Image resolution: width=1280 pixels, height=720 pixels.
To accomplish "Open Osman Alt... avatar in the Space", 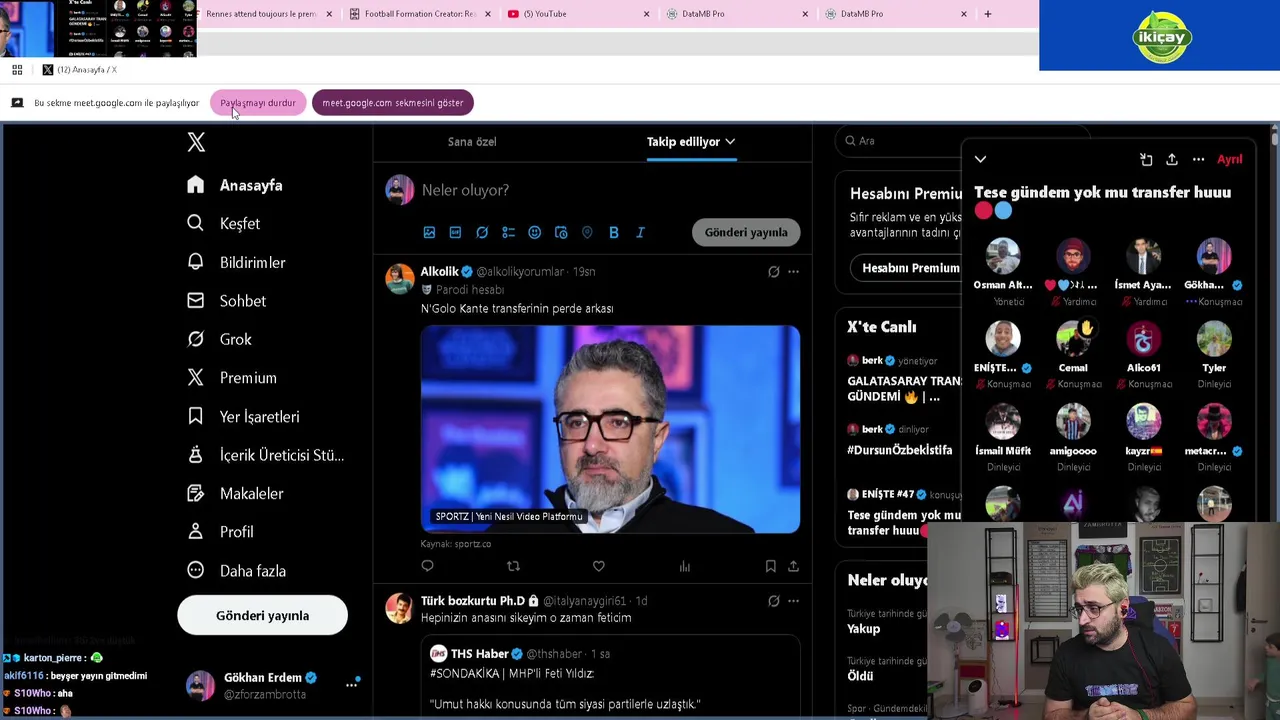I will click(x=1002, y=257).
